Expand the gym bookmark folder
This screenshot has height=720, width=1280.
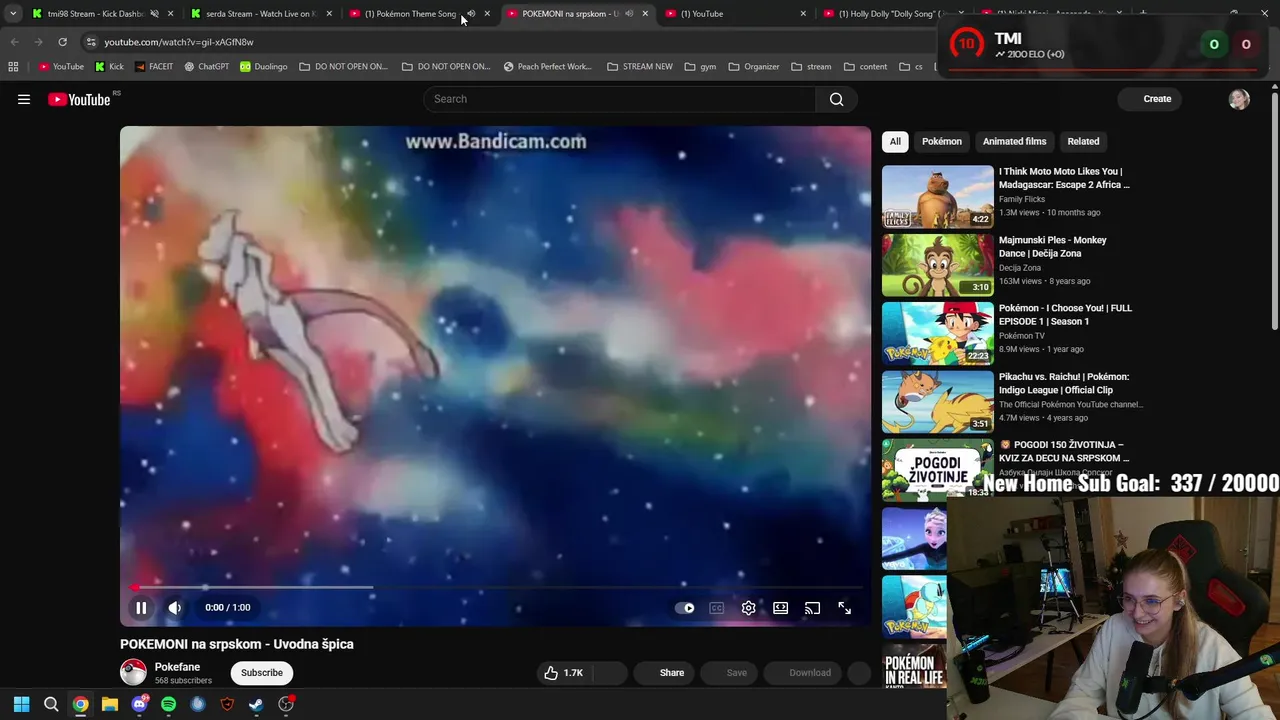[701, 67]
